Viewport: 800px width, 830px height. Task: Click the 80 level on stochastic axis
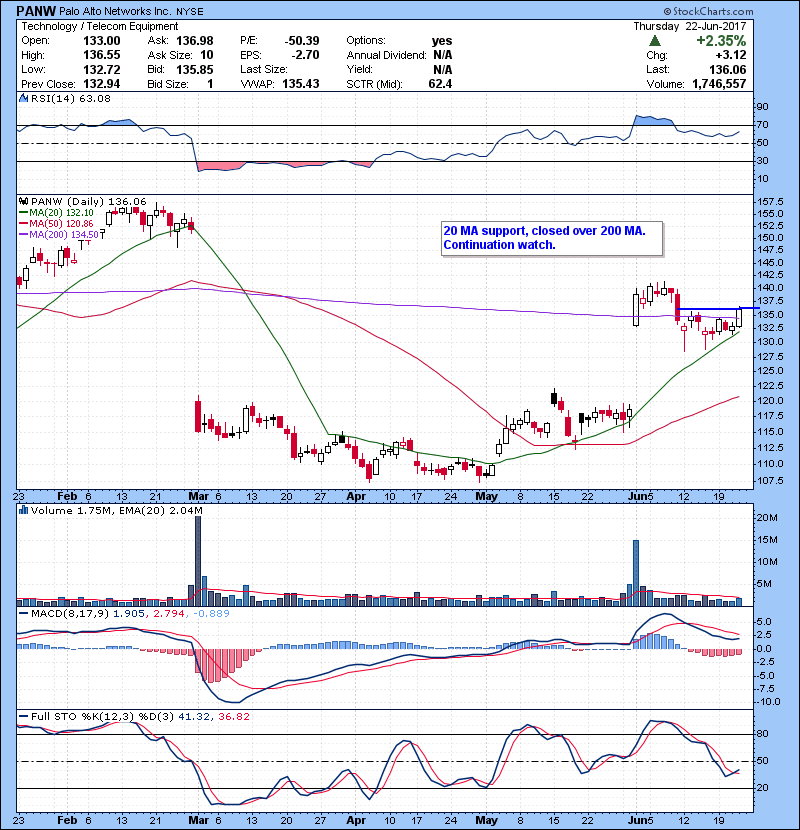[x=762, y=734]
